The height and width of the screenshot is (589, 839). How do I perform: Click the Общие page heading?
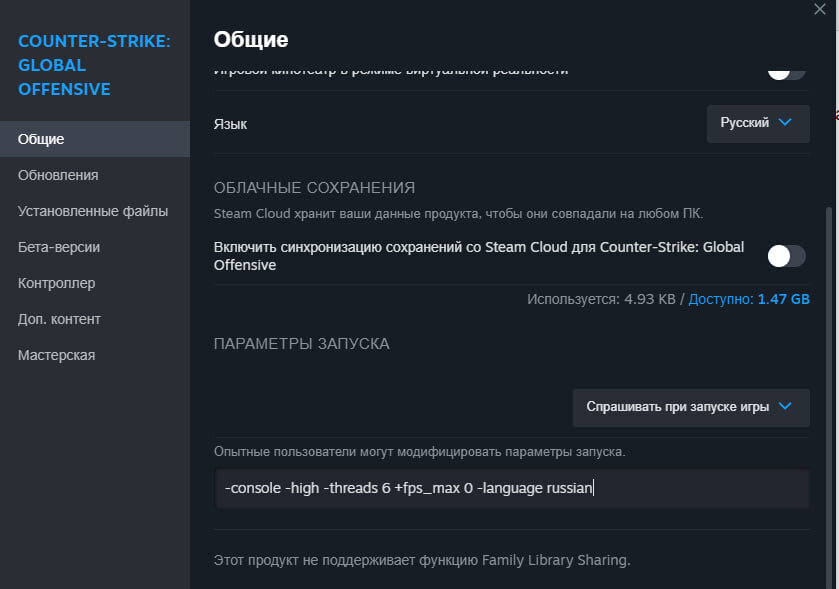251,40
